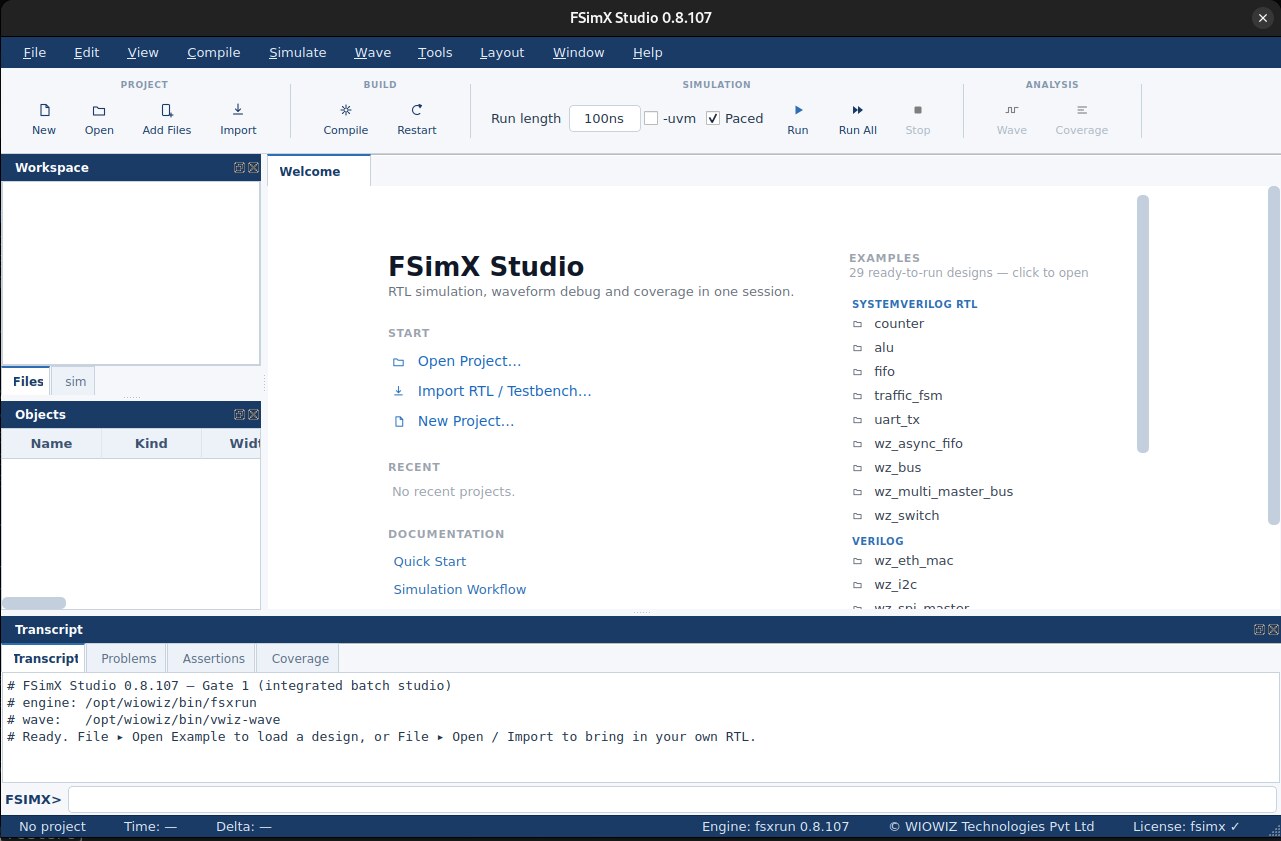Click the Welcome page vertical scrollbar
This screenshot has height=841, width=1281.
(1273, 355)
